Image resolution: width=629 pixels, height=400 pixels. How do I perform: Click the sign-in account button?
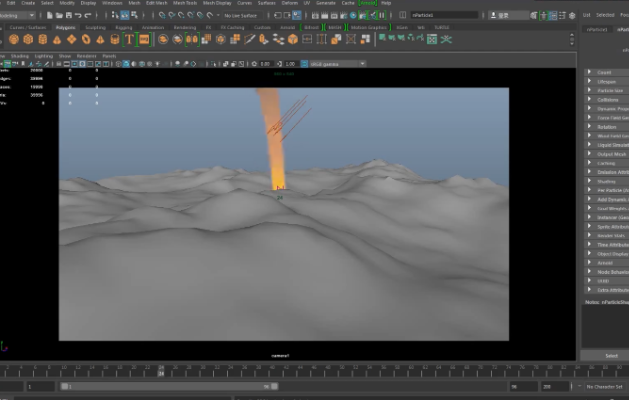point(509,15)
